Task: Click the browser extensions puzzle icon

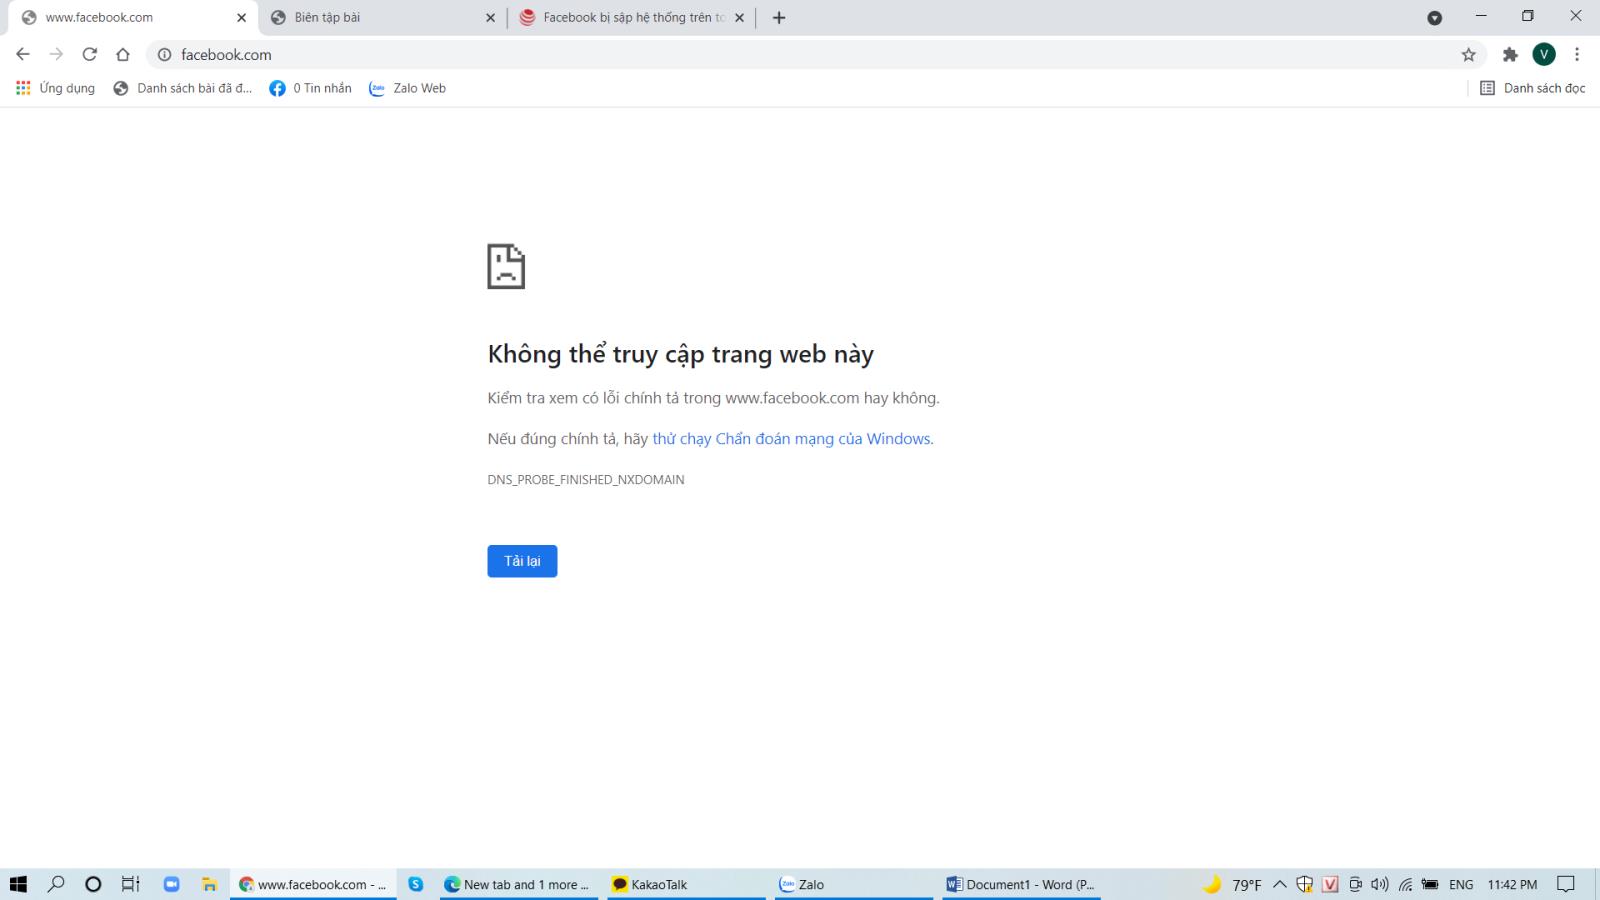Action: 1511,55
